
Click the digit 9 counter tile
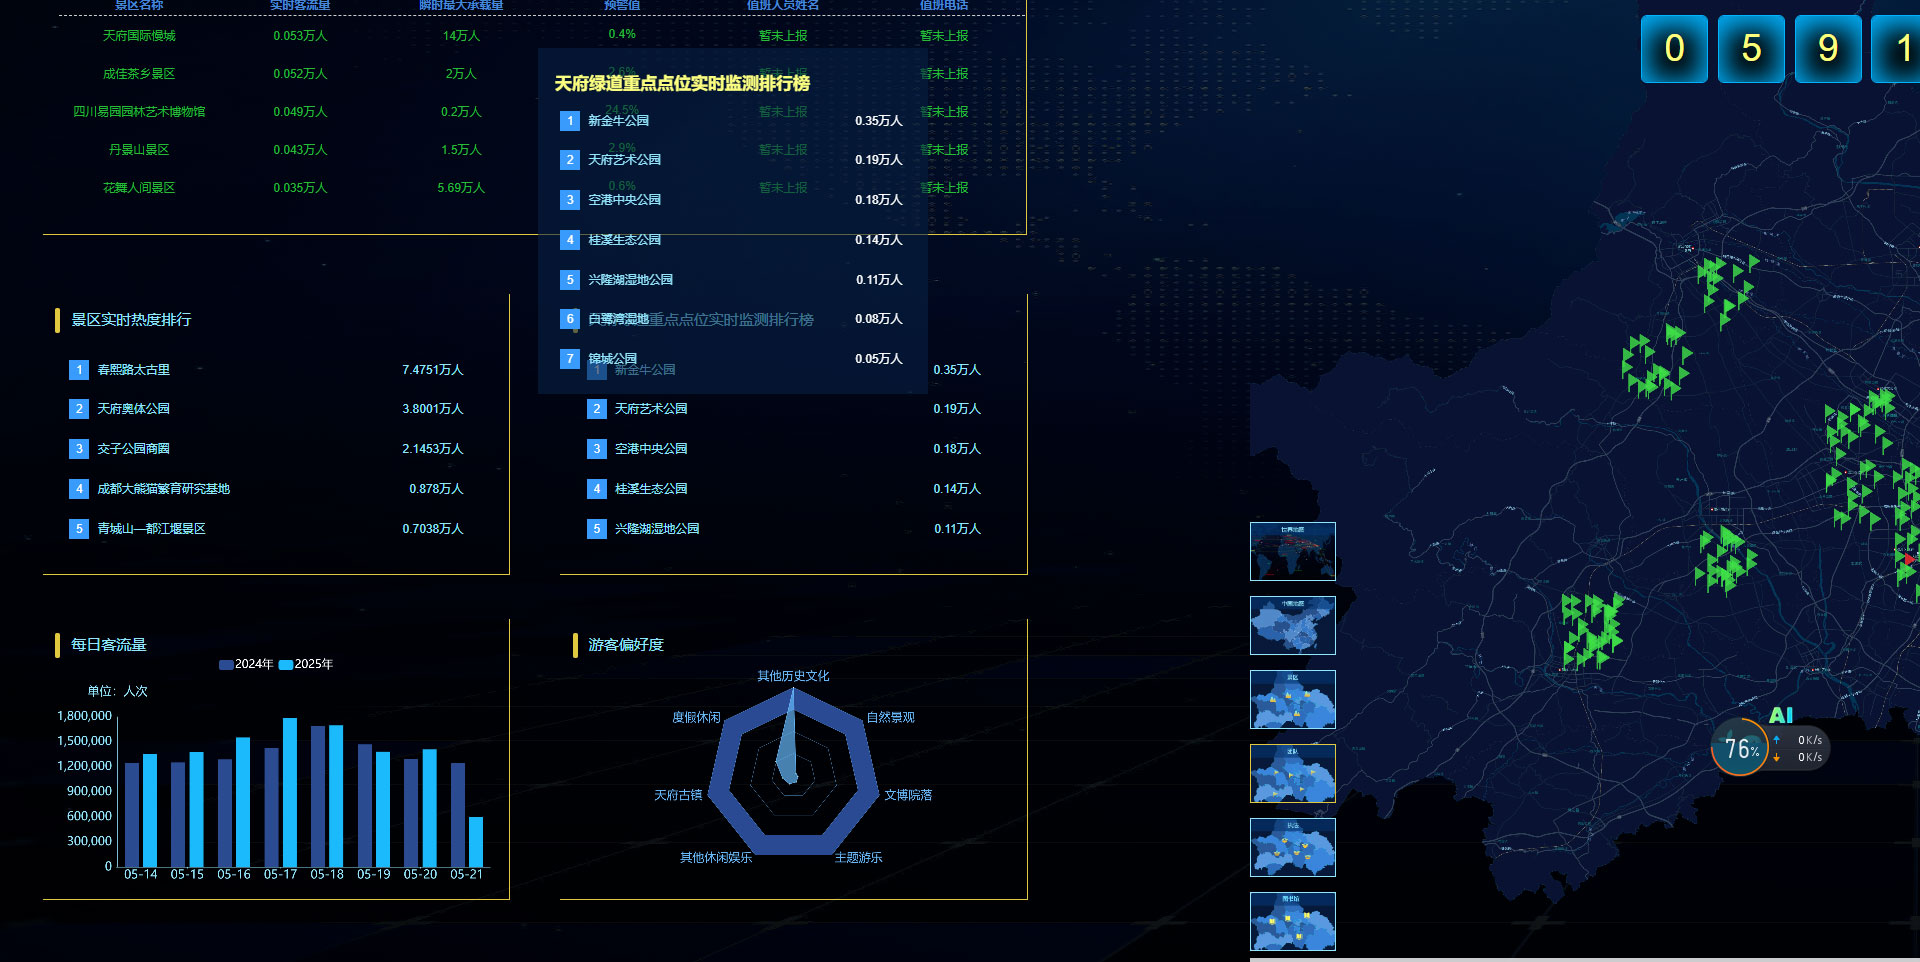click(x=1827, y=49)
